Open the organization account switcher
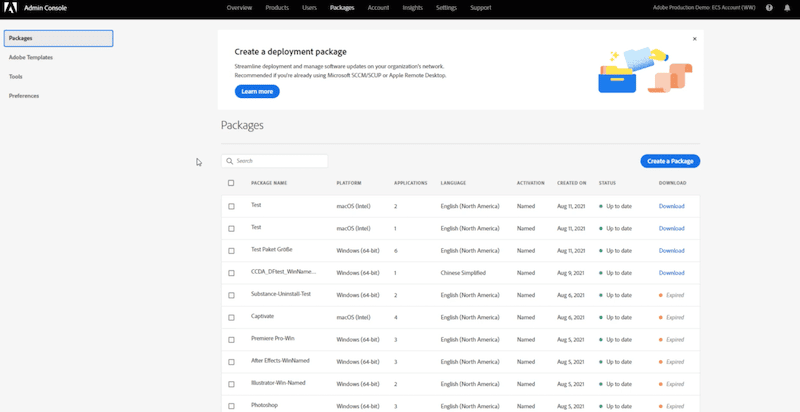Screen dimensions: 800x412 pyautogui.click(x=706, y=8)
